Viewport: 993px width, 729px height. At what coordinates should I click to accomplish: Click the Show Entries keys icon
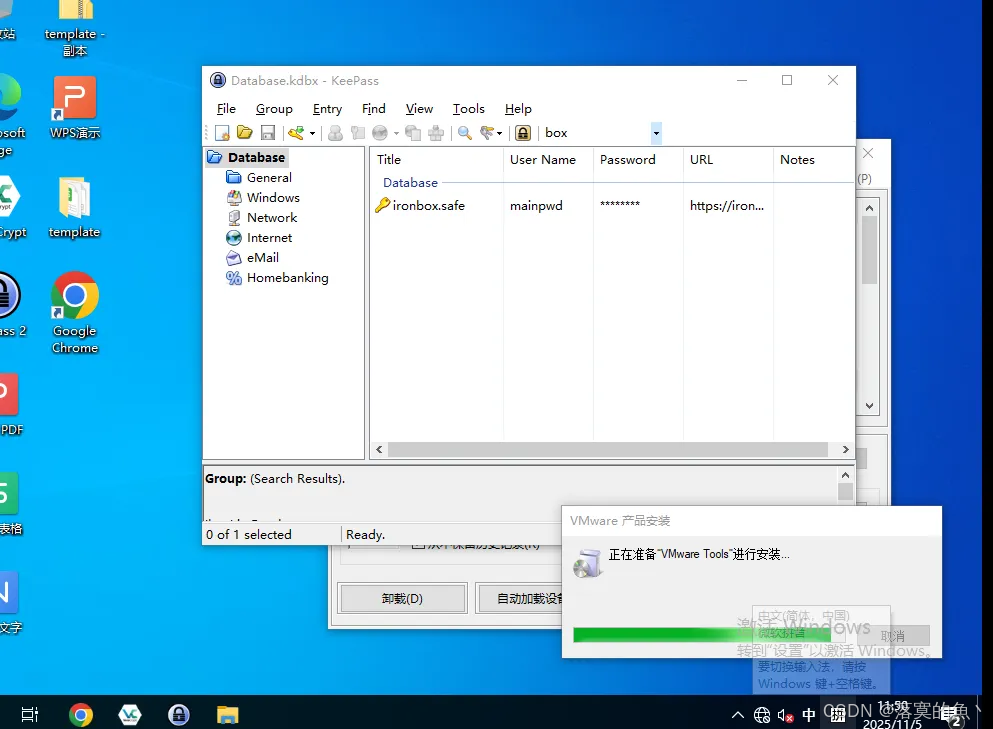[486, 133]
